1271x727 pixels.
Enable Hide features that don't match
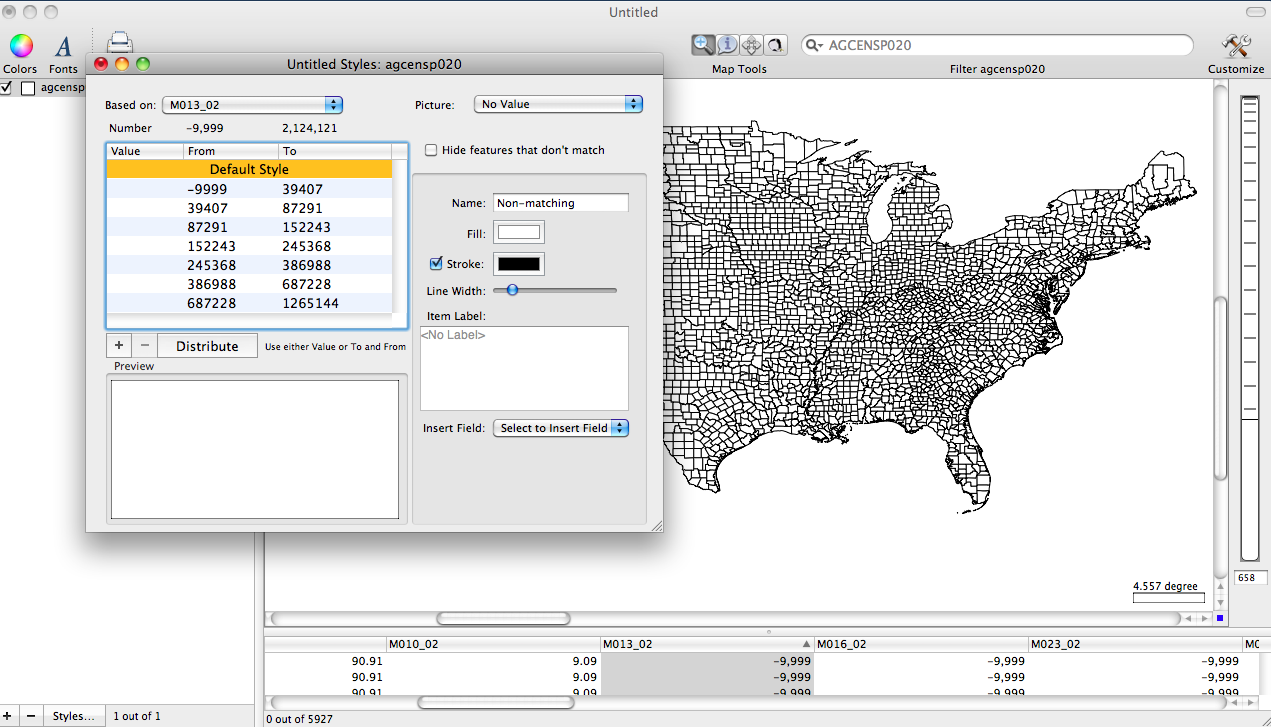431,150
